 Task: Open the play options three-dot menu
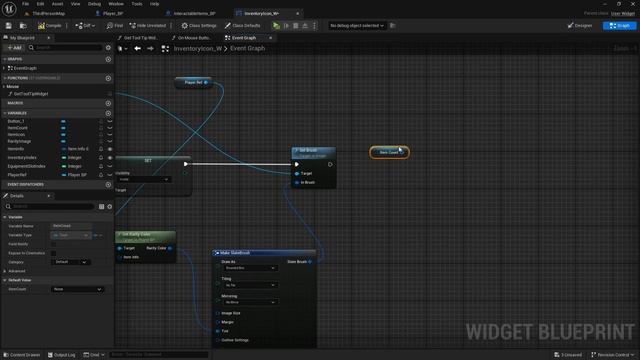pyautogui.click(x=314, y=26)
